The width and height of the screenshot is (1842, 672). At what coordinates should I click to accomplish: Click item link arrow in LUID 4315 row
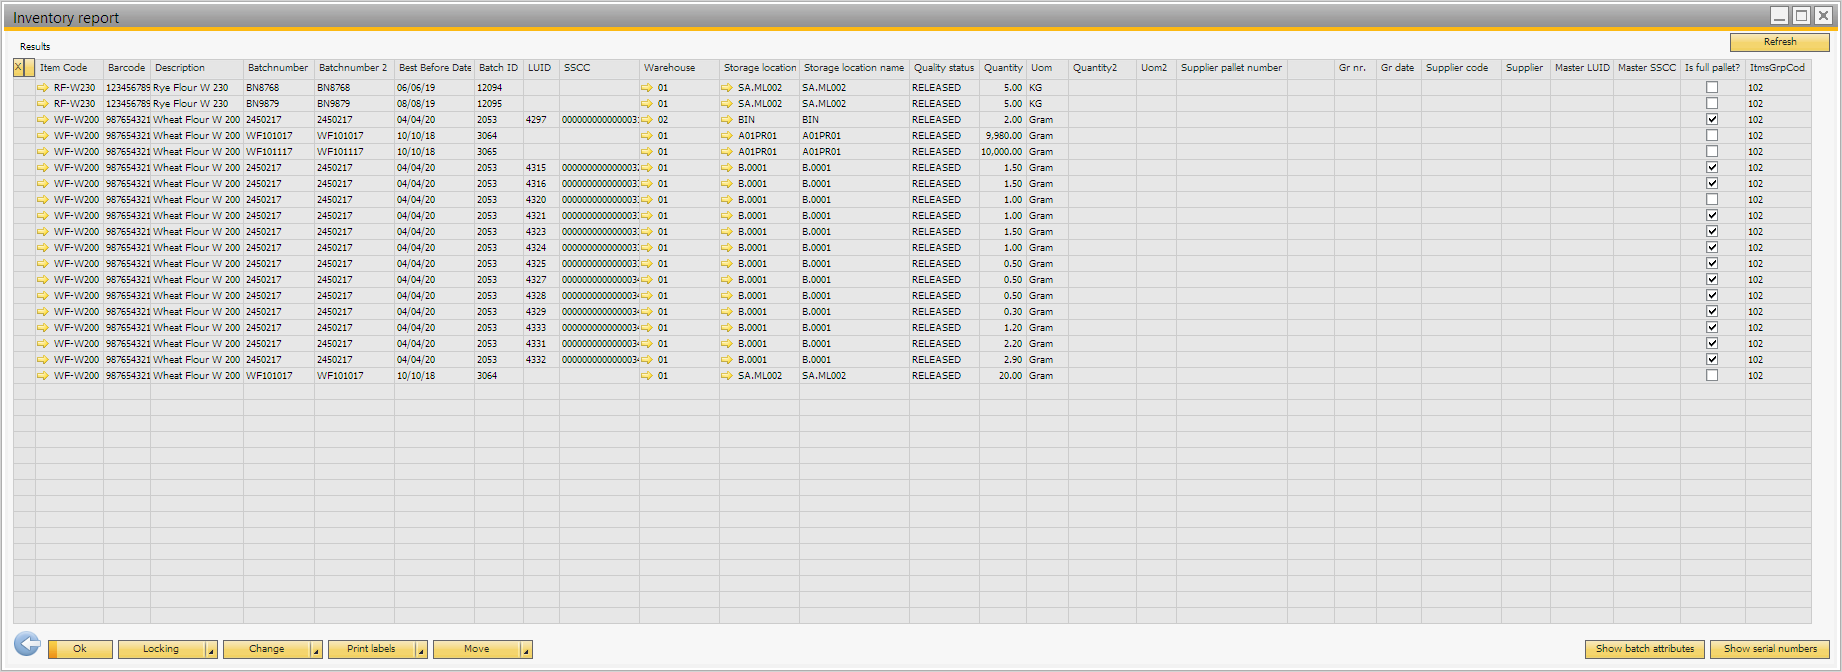pos(43,168)
